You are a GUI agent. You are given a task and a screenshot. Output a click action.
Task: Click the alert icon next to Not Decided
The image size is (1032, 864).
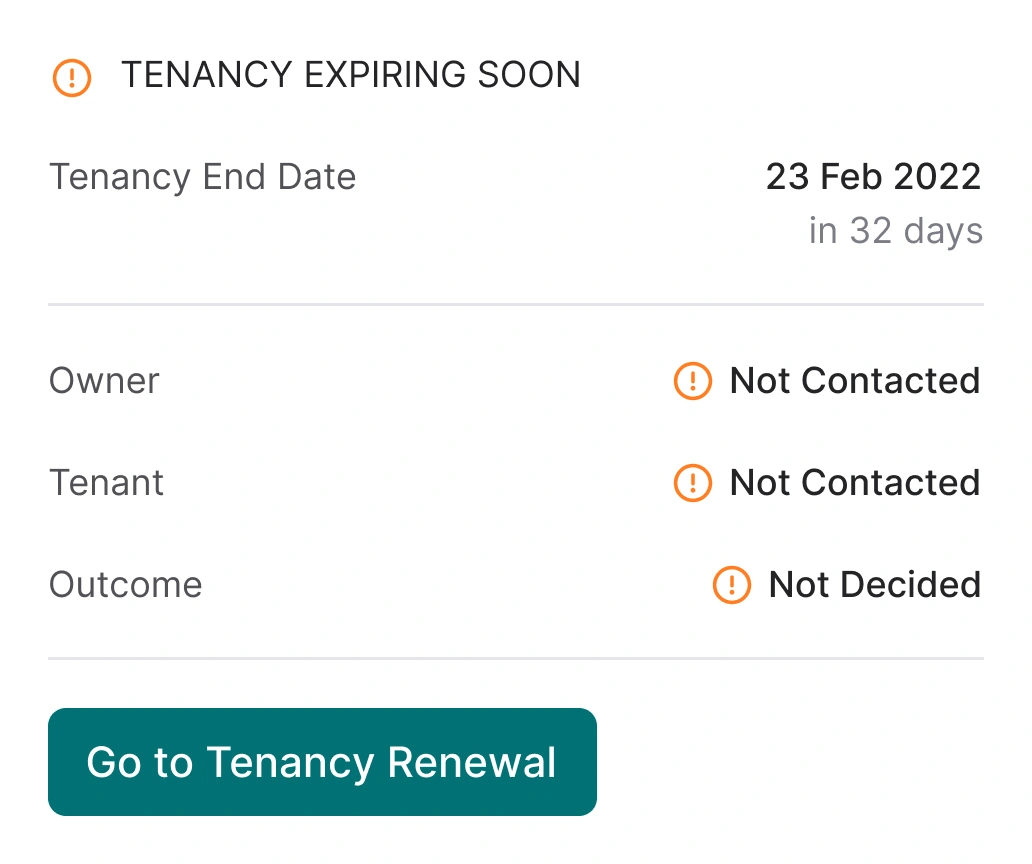(731, 585)
